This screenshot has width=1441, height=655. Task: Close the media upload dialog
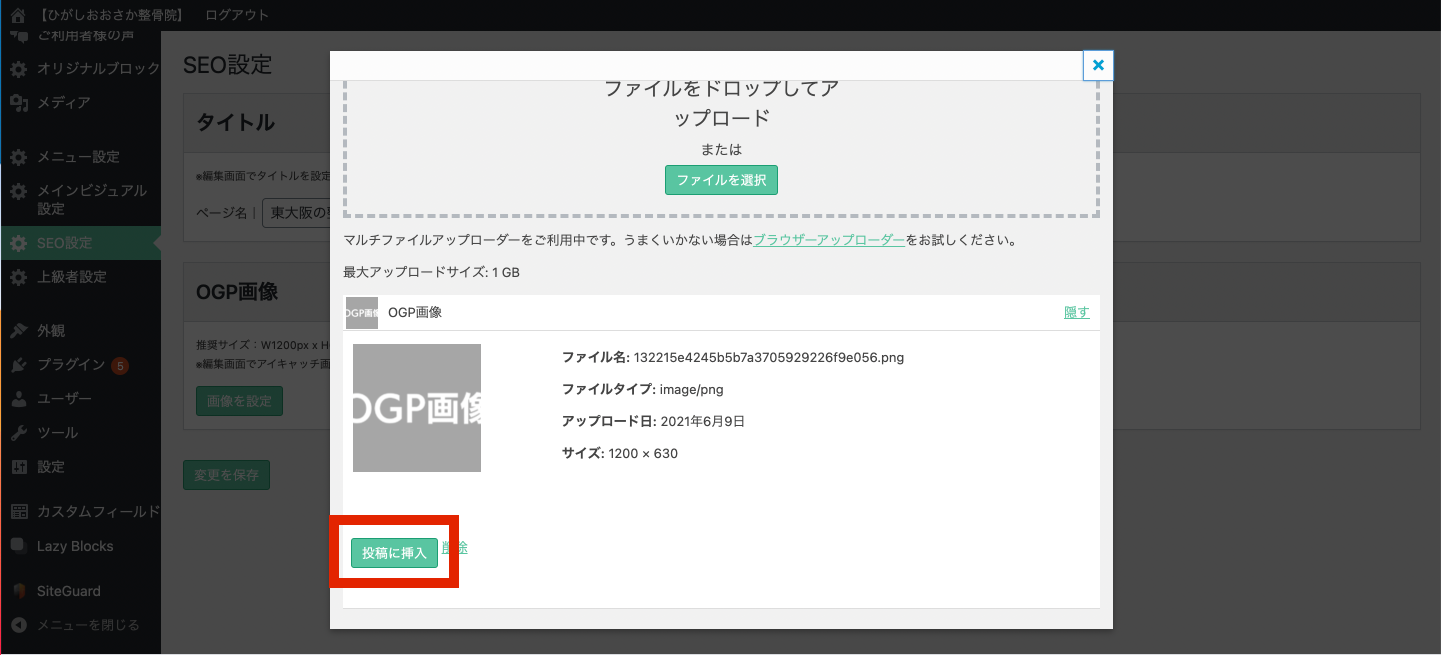(1097, 65)
